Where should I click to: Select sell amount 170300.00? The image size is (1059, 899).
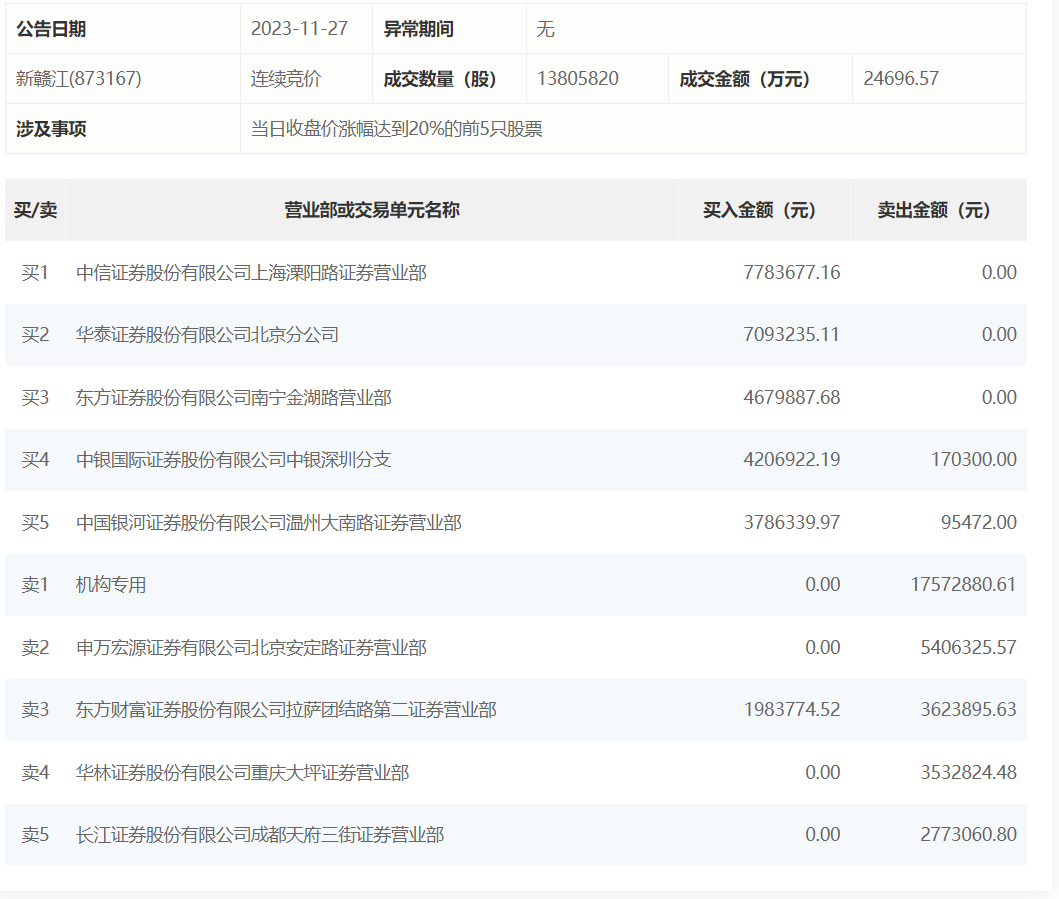[973, 459]
